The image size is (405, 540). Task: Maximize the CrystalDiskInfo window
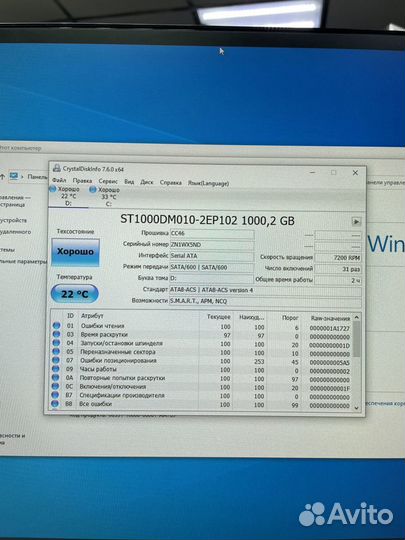pyautogui.click(x=333, y=172)
